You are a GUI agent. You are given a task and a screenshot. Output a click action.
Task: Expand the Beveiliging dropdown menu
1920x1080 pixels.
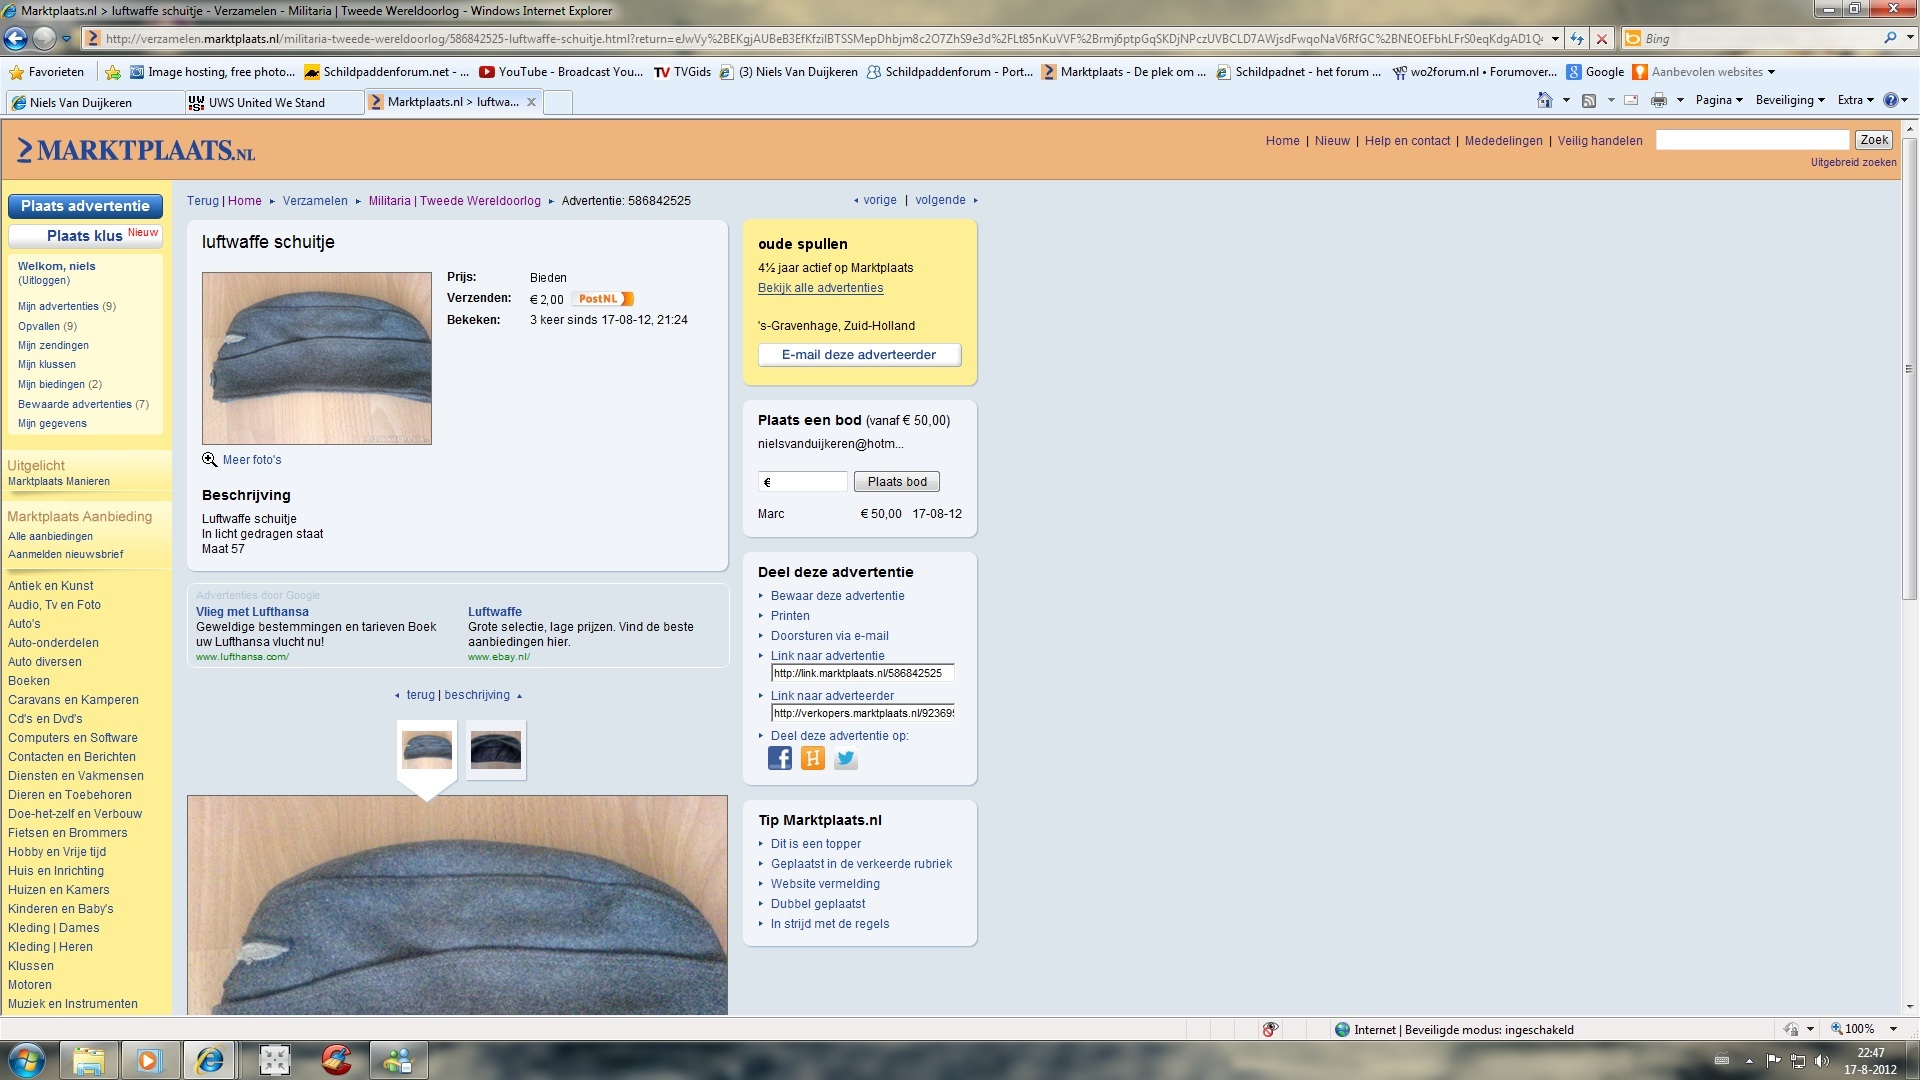[x=1790, y=100]
